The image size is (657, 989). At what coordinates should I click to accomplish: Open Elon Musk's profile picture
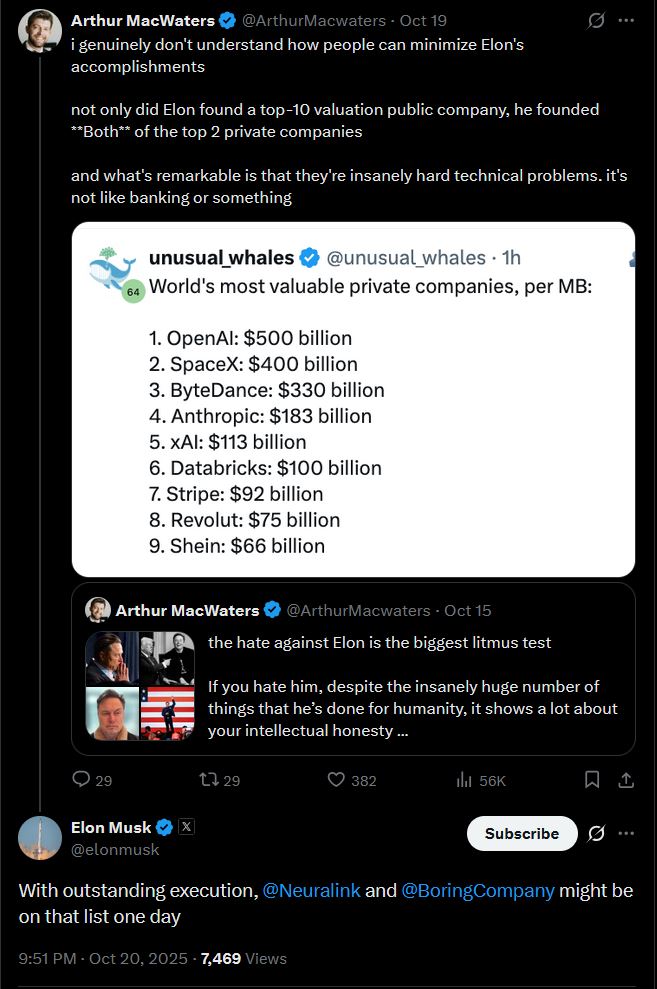pos(40,838)
